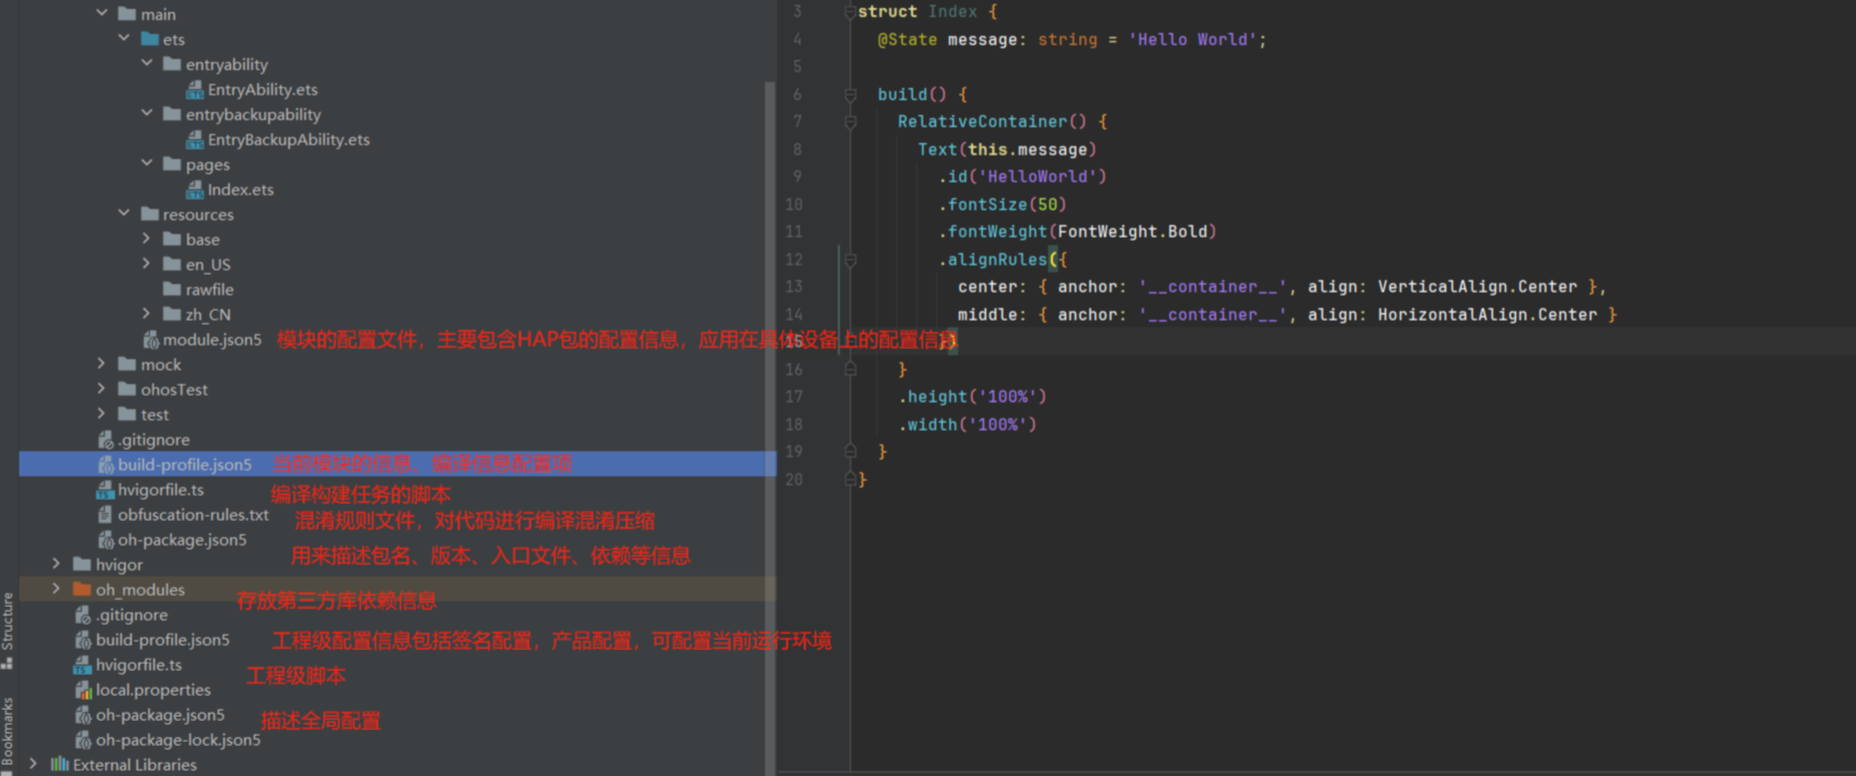Click the resources folder icon

[150, 214]
